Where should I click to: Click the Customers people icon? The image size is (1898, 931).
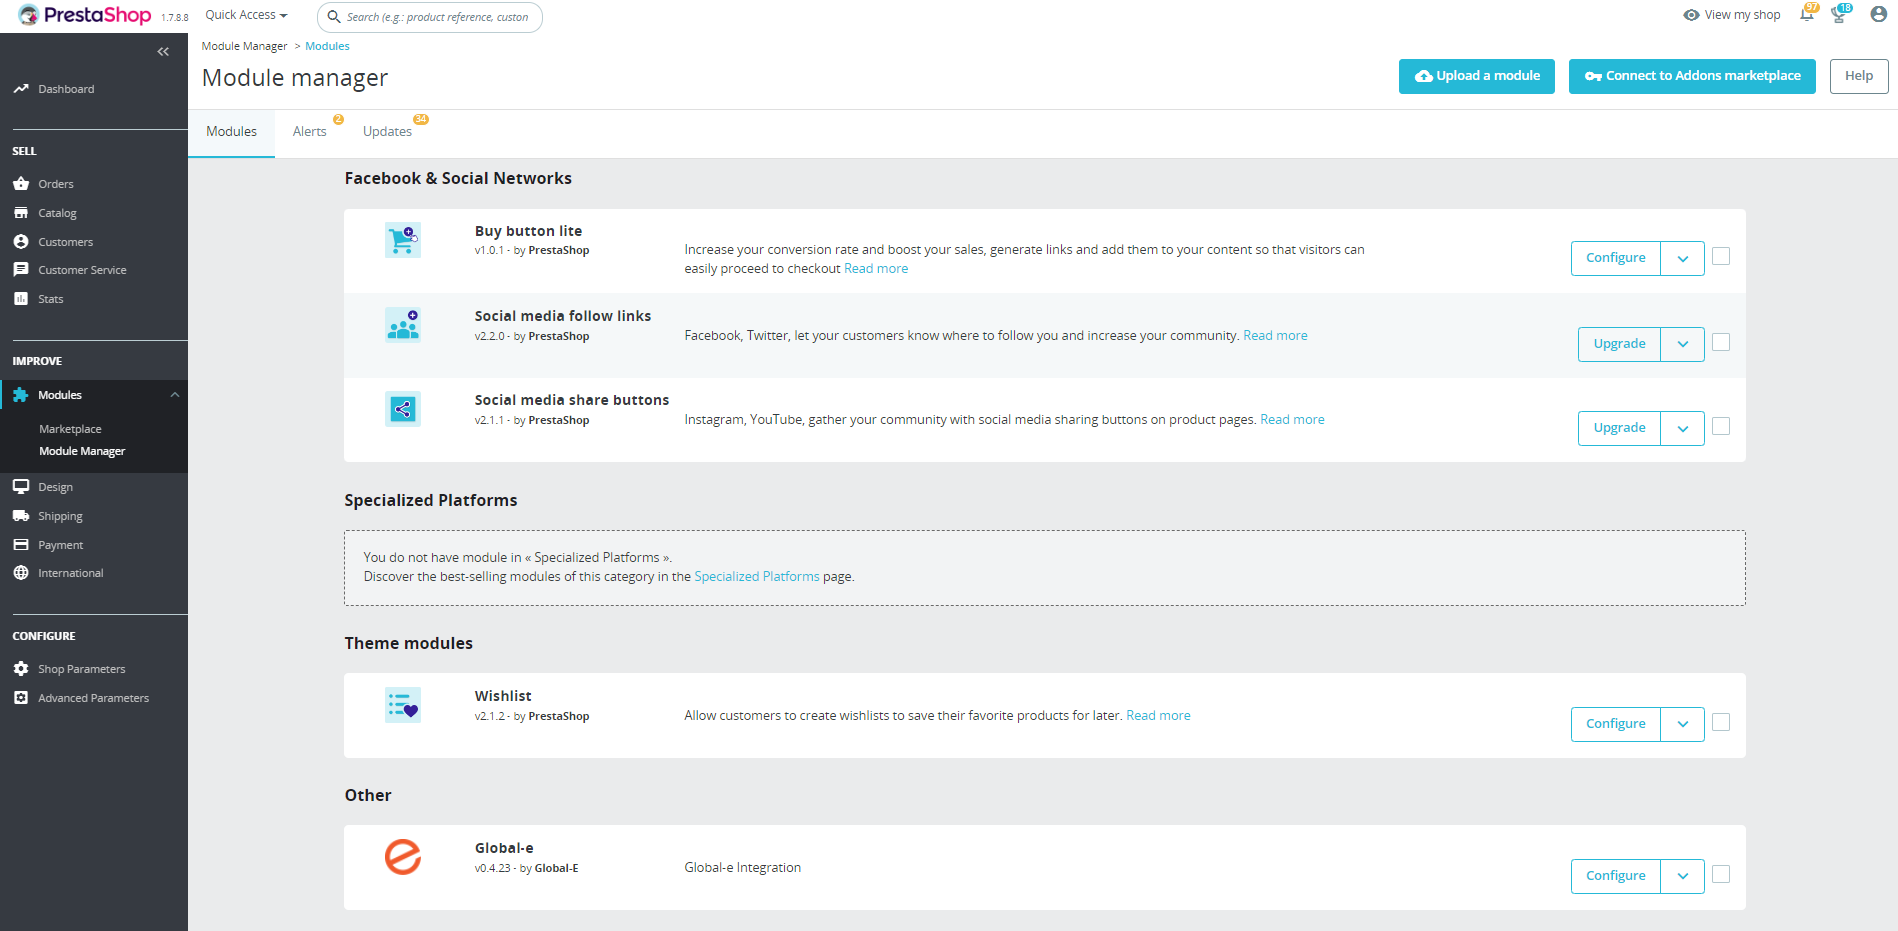click(21, 241)
